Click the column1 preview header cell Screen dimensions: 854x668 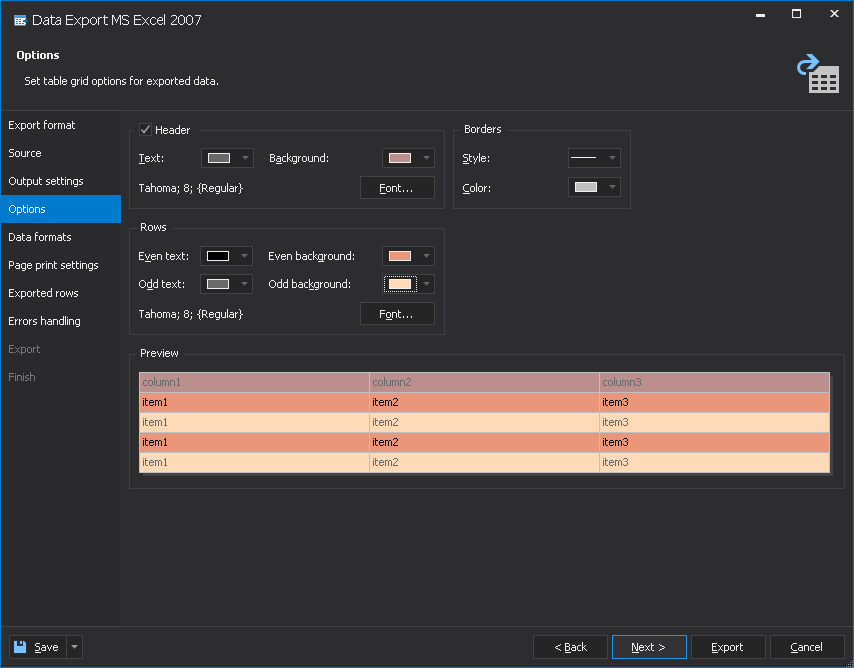[x=254, y=382]
